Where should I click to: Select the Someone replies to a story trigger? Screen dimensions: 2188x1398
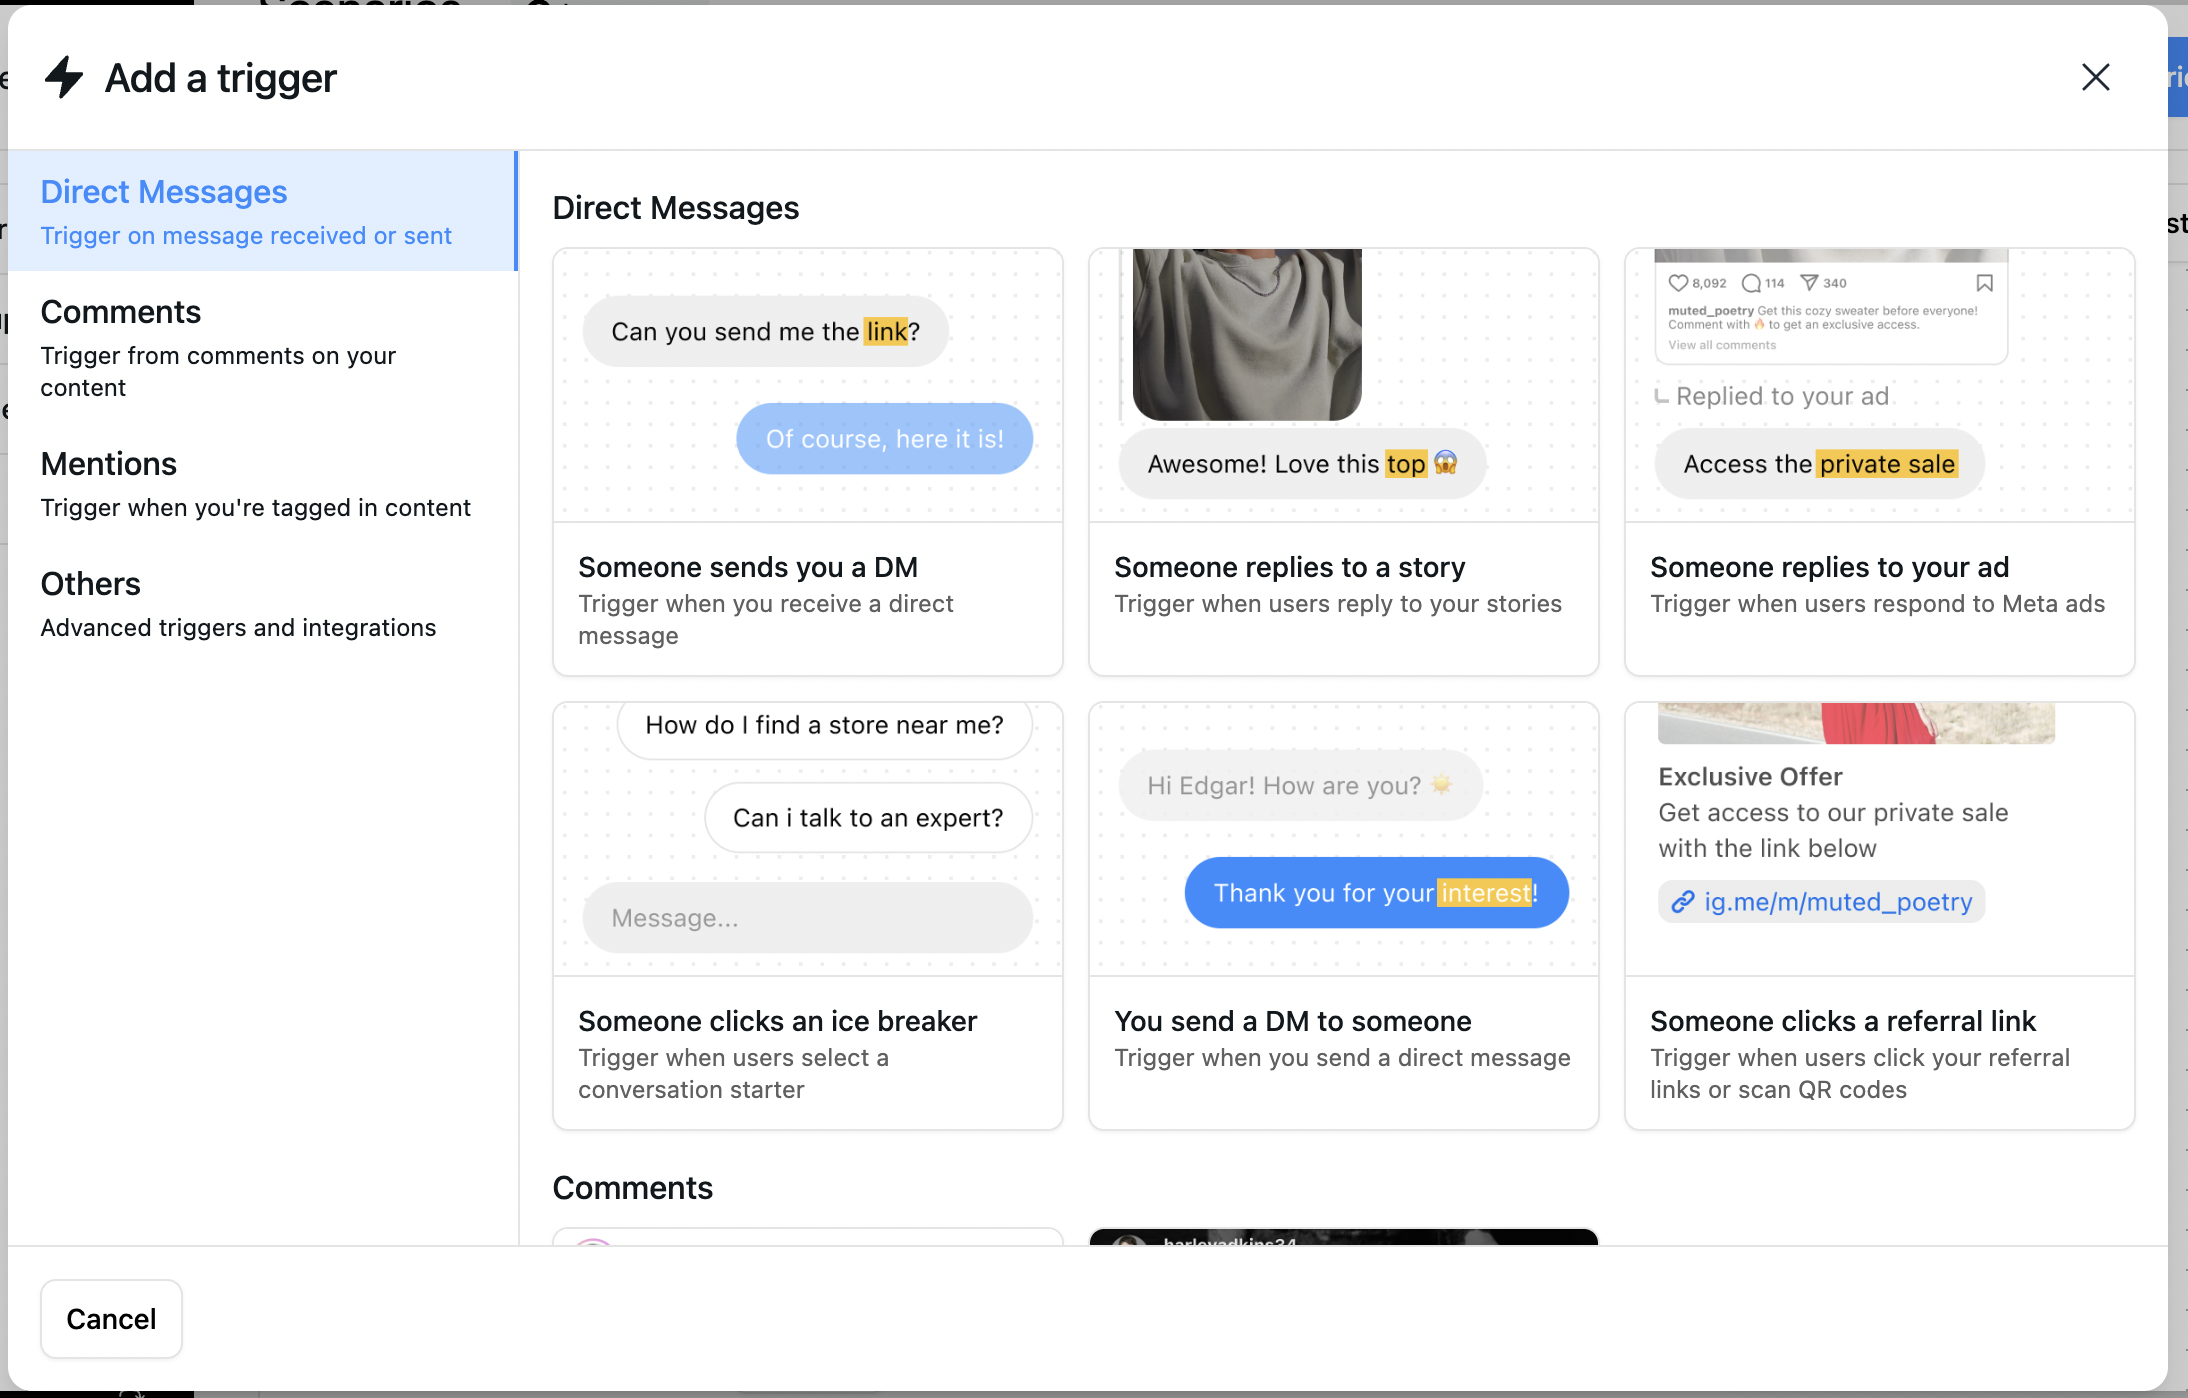pyautogui.click(x=1289, y=566)
